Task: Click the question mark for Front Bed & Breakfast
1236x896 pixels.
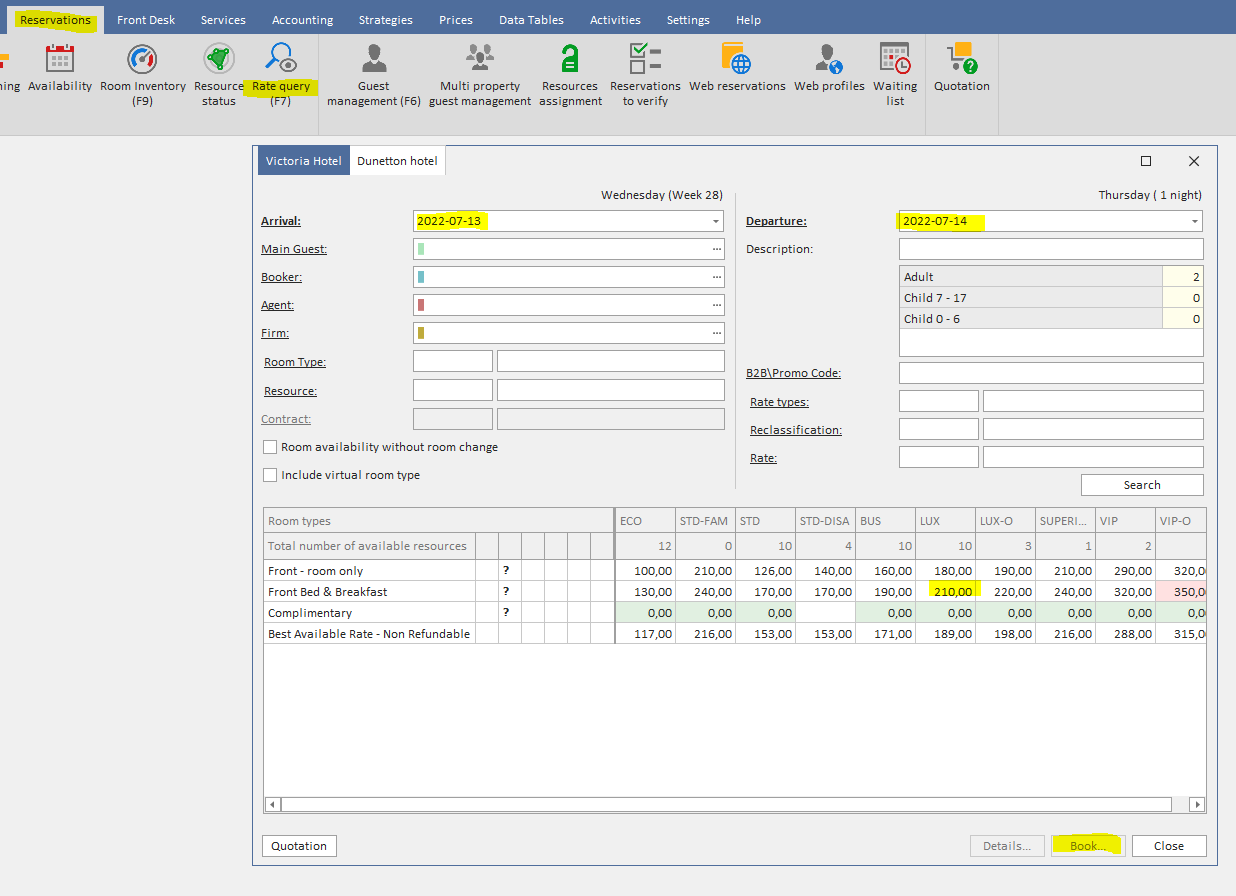Action: click(x=506, y=592)
